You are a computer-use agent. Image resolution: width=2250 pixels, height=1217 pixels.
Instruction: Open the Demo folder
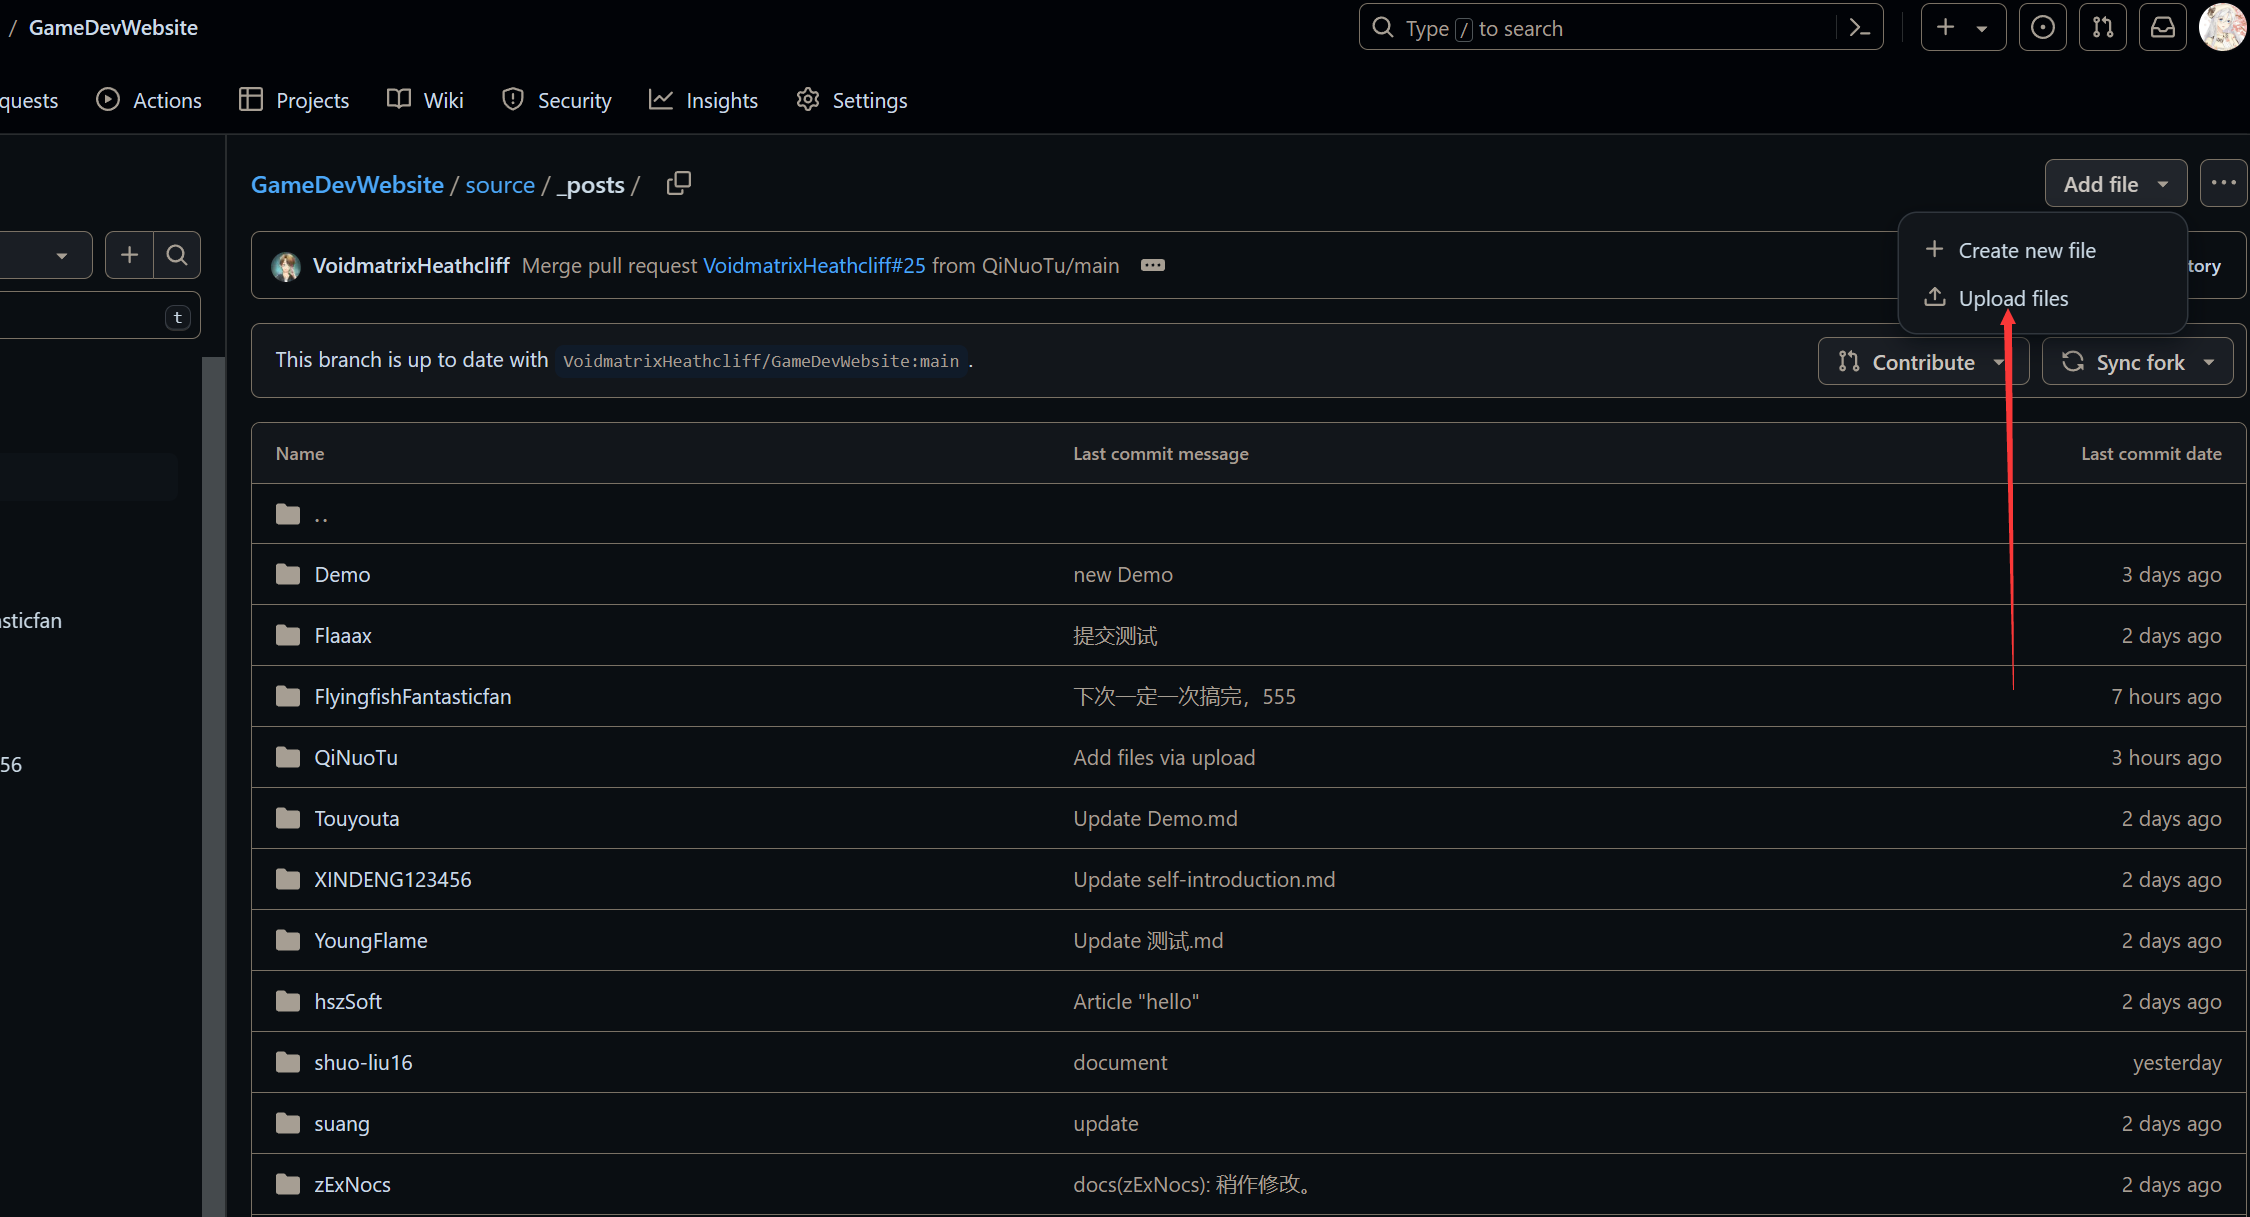pyautogui.click(x=342, y=575)
